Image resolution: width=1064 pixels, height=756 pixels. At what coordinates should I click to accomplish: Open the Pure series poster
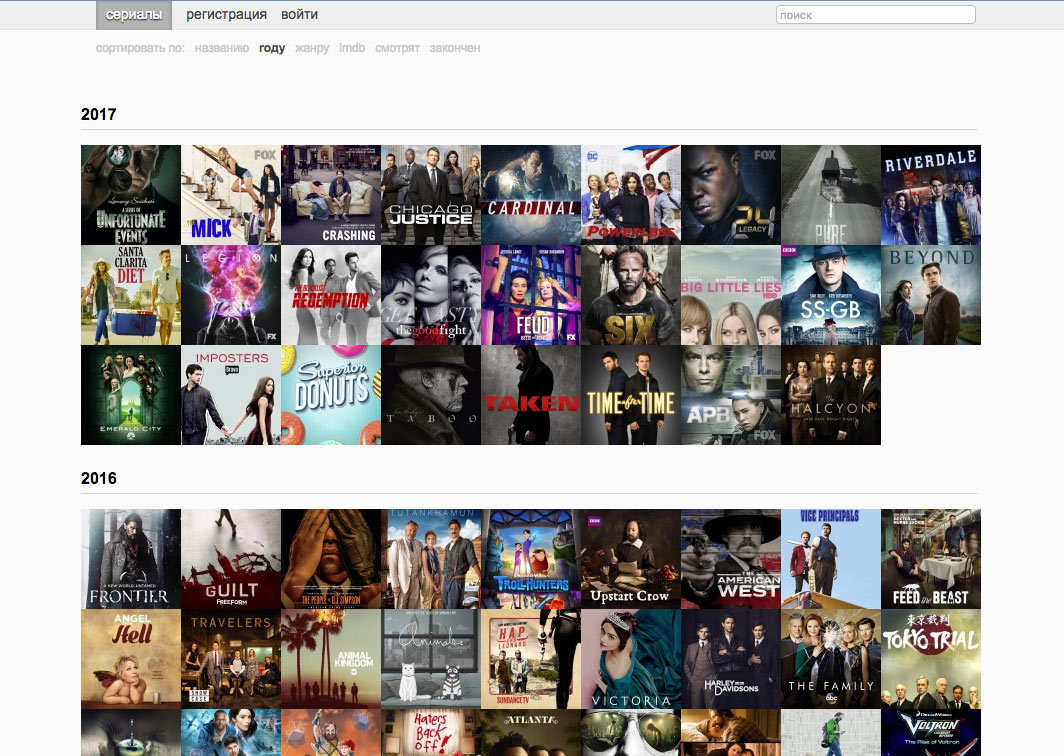pyautogui.click(x=831, y=195)
